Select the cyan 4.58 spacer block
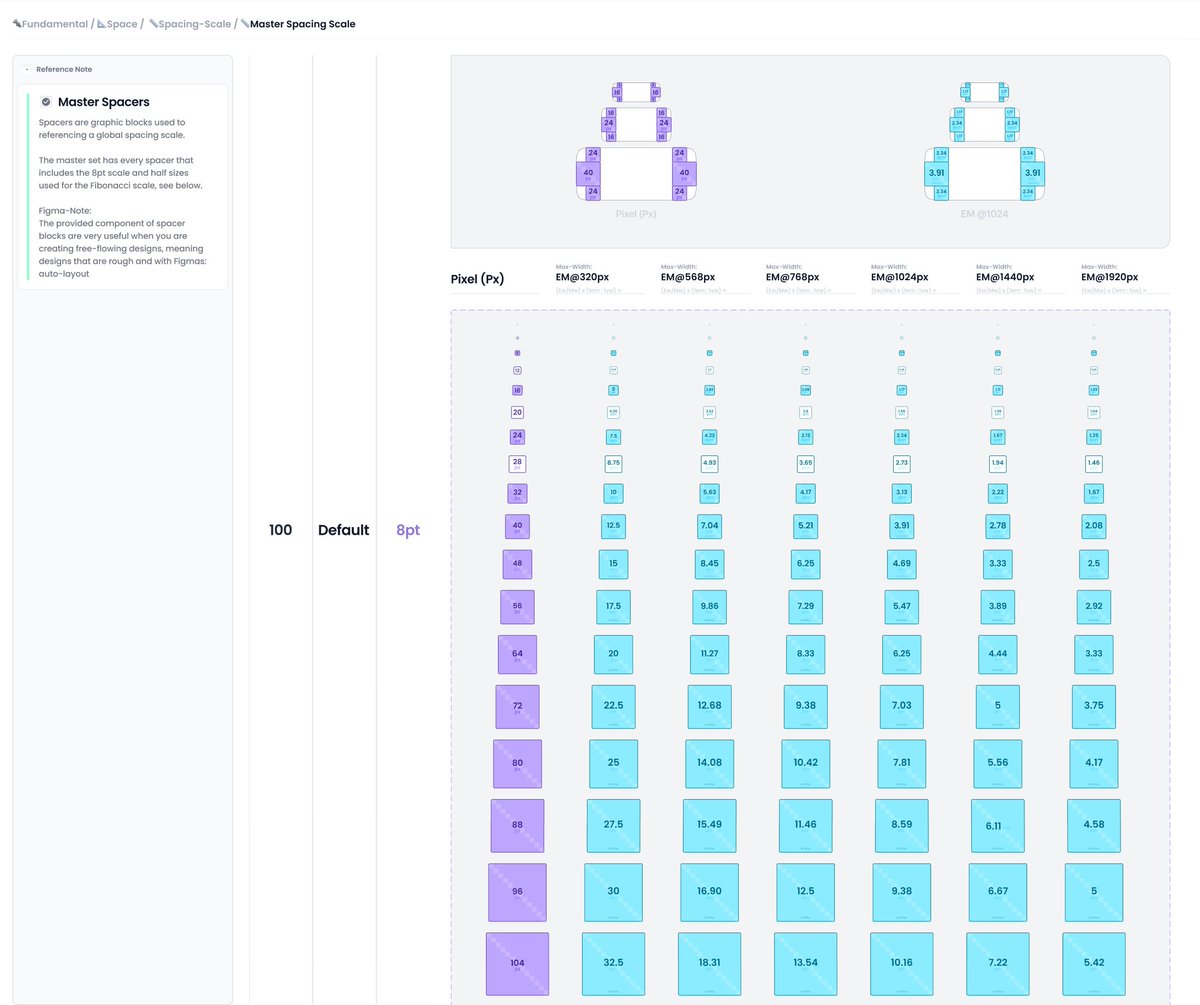This screenshot has width=1200, height=1005. [1093, 825]
